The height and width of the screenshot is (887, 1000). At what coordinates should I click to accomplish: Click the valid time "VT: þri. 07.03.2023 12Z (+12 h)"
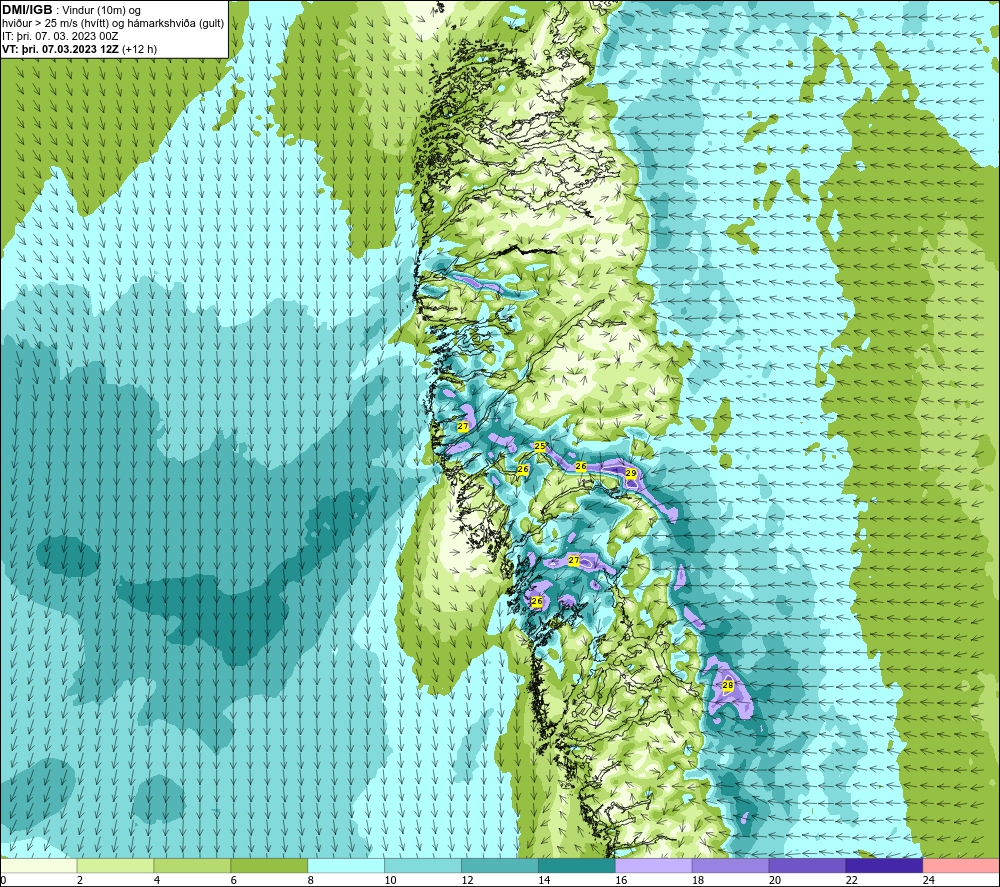(79, 49)
